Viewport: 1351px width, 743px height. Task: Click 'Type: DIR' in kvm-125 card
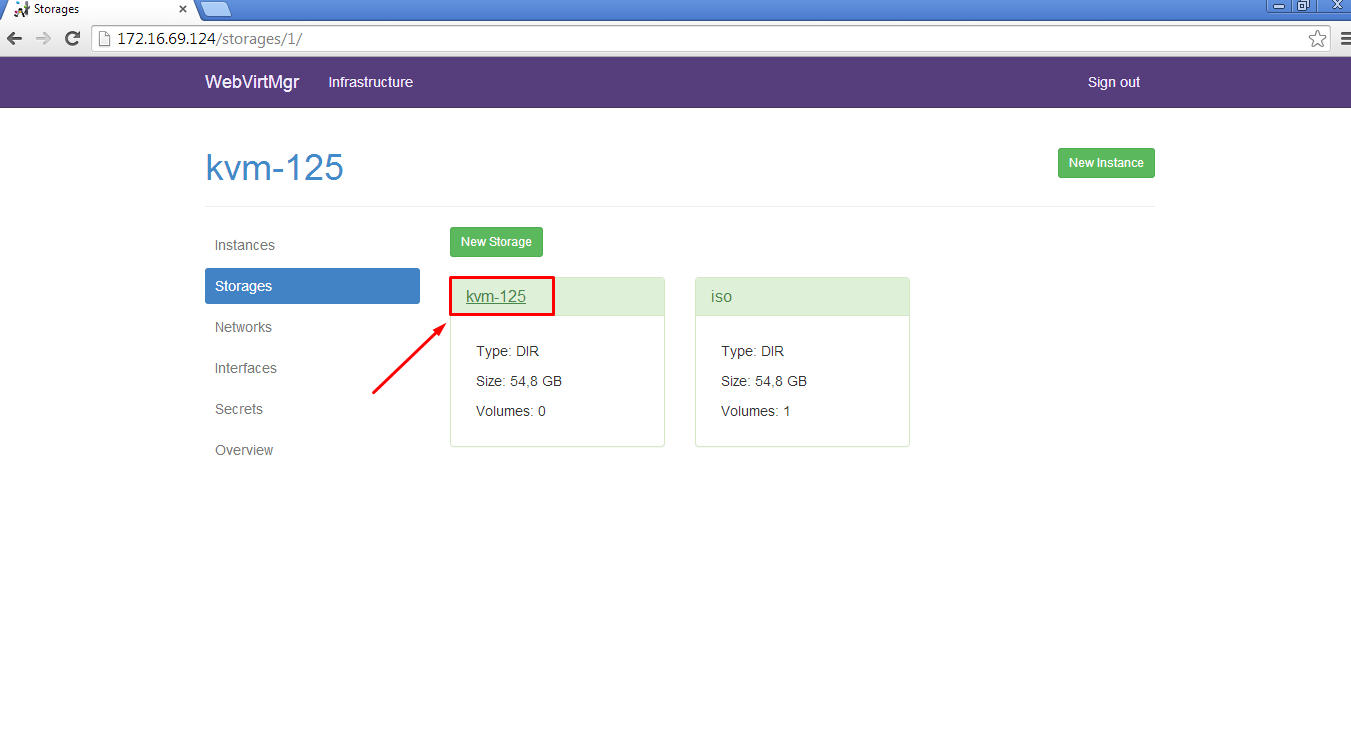coord(508,351)
